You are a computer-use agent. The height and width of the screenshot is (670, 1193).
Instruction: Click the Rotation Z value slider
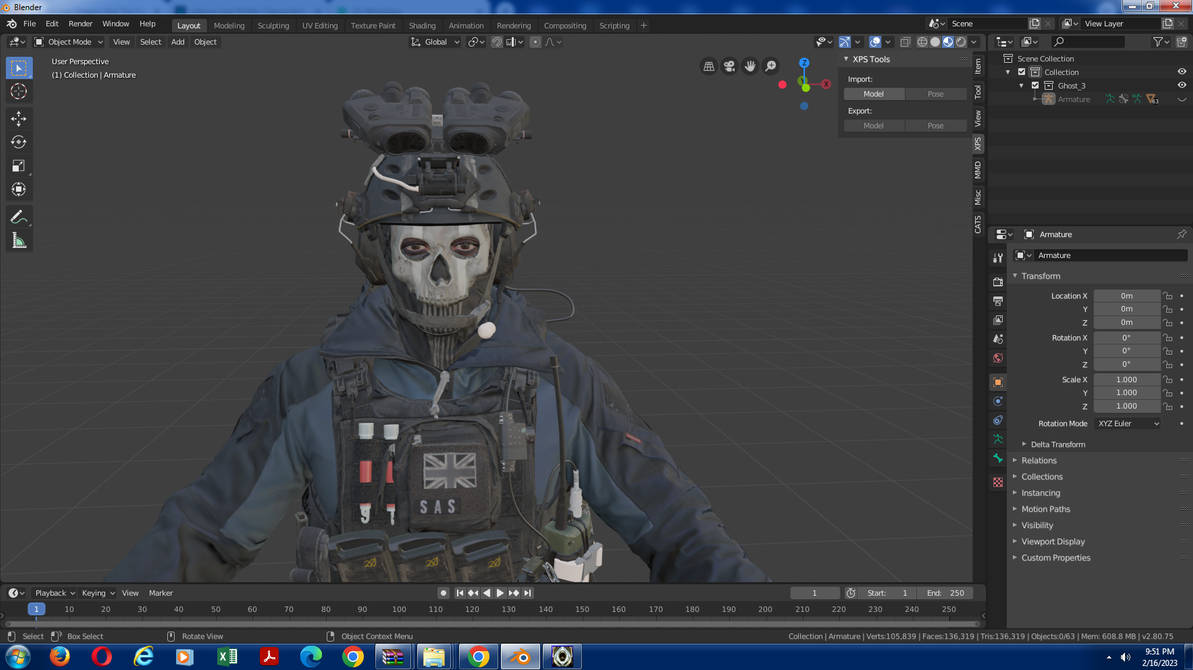click(x=1127, y=364)
